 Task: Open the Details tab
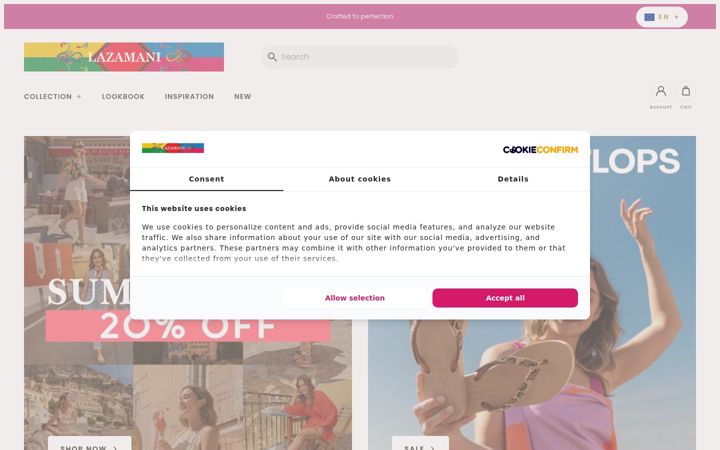(x=513, y=179)
